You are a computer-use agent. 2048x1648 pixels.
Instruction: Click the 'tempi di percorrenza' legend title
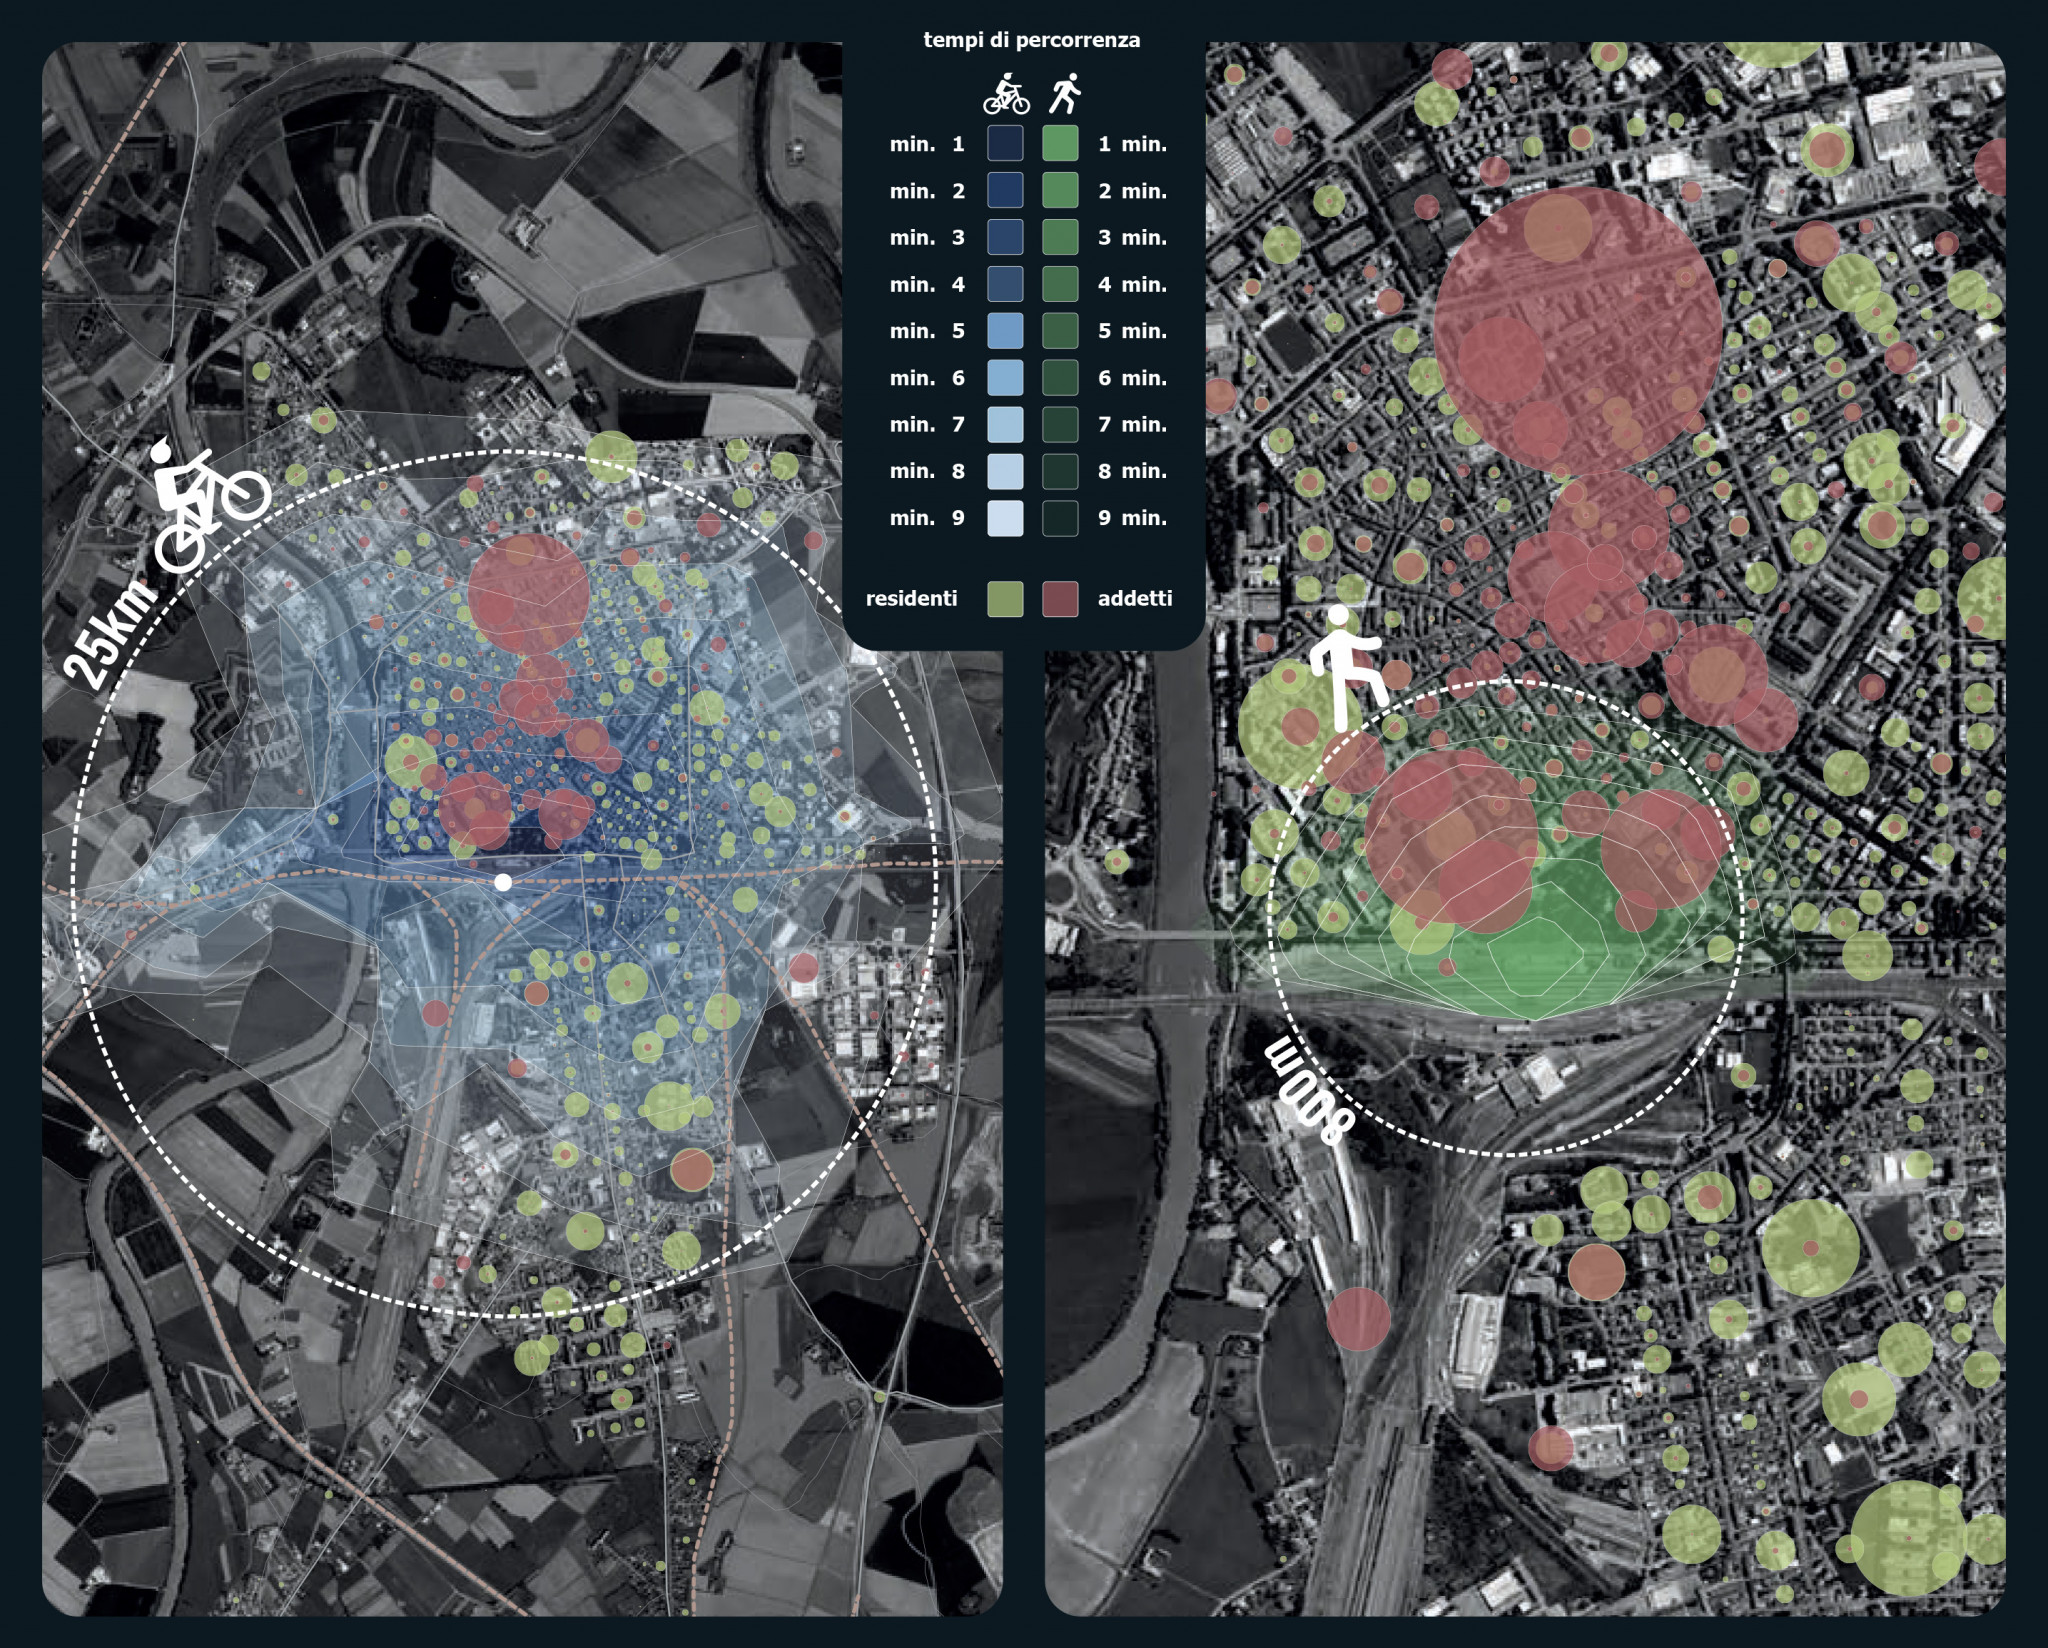tap(1031, 40)
